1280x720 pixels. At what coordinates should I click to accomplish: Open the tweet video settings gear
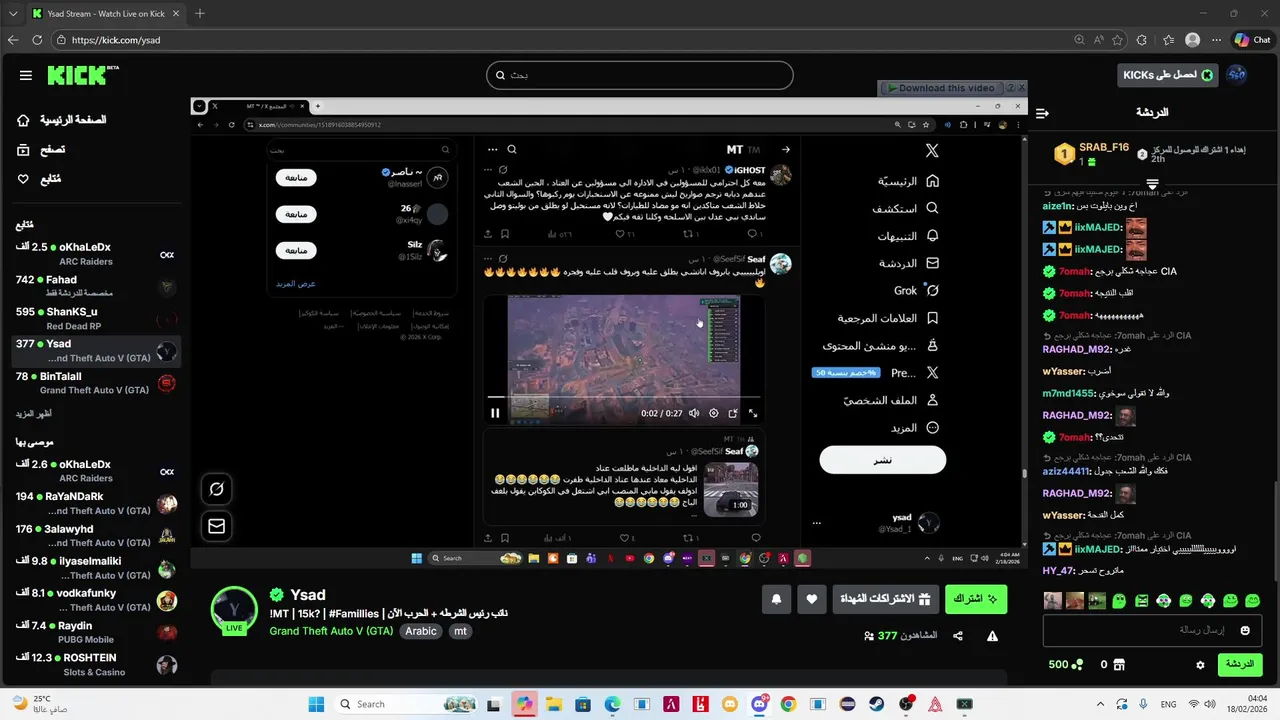click(x=713, y=413)
